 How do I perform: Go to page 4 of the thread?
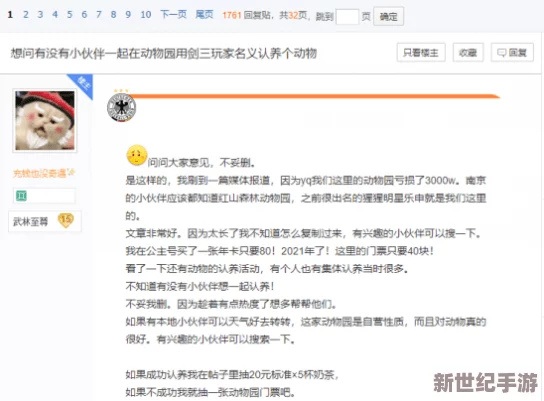click(x=55, y=15)
